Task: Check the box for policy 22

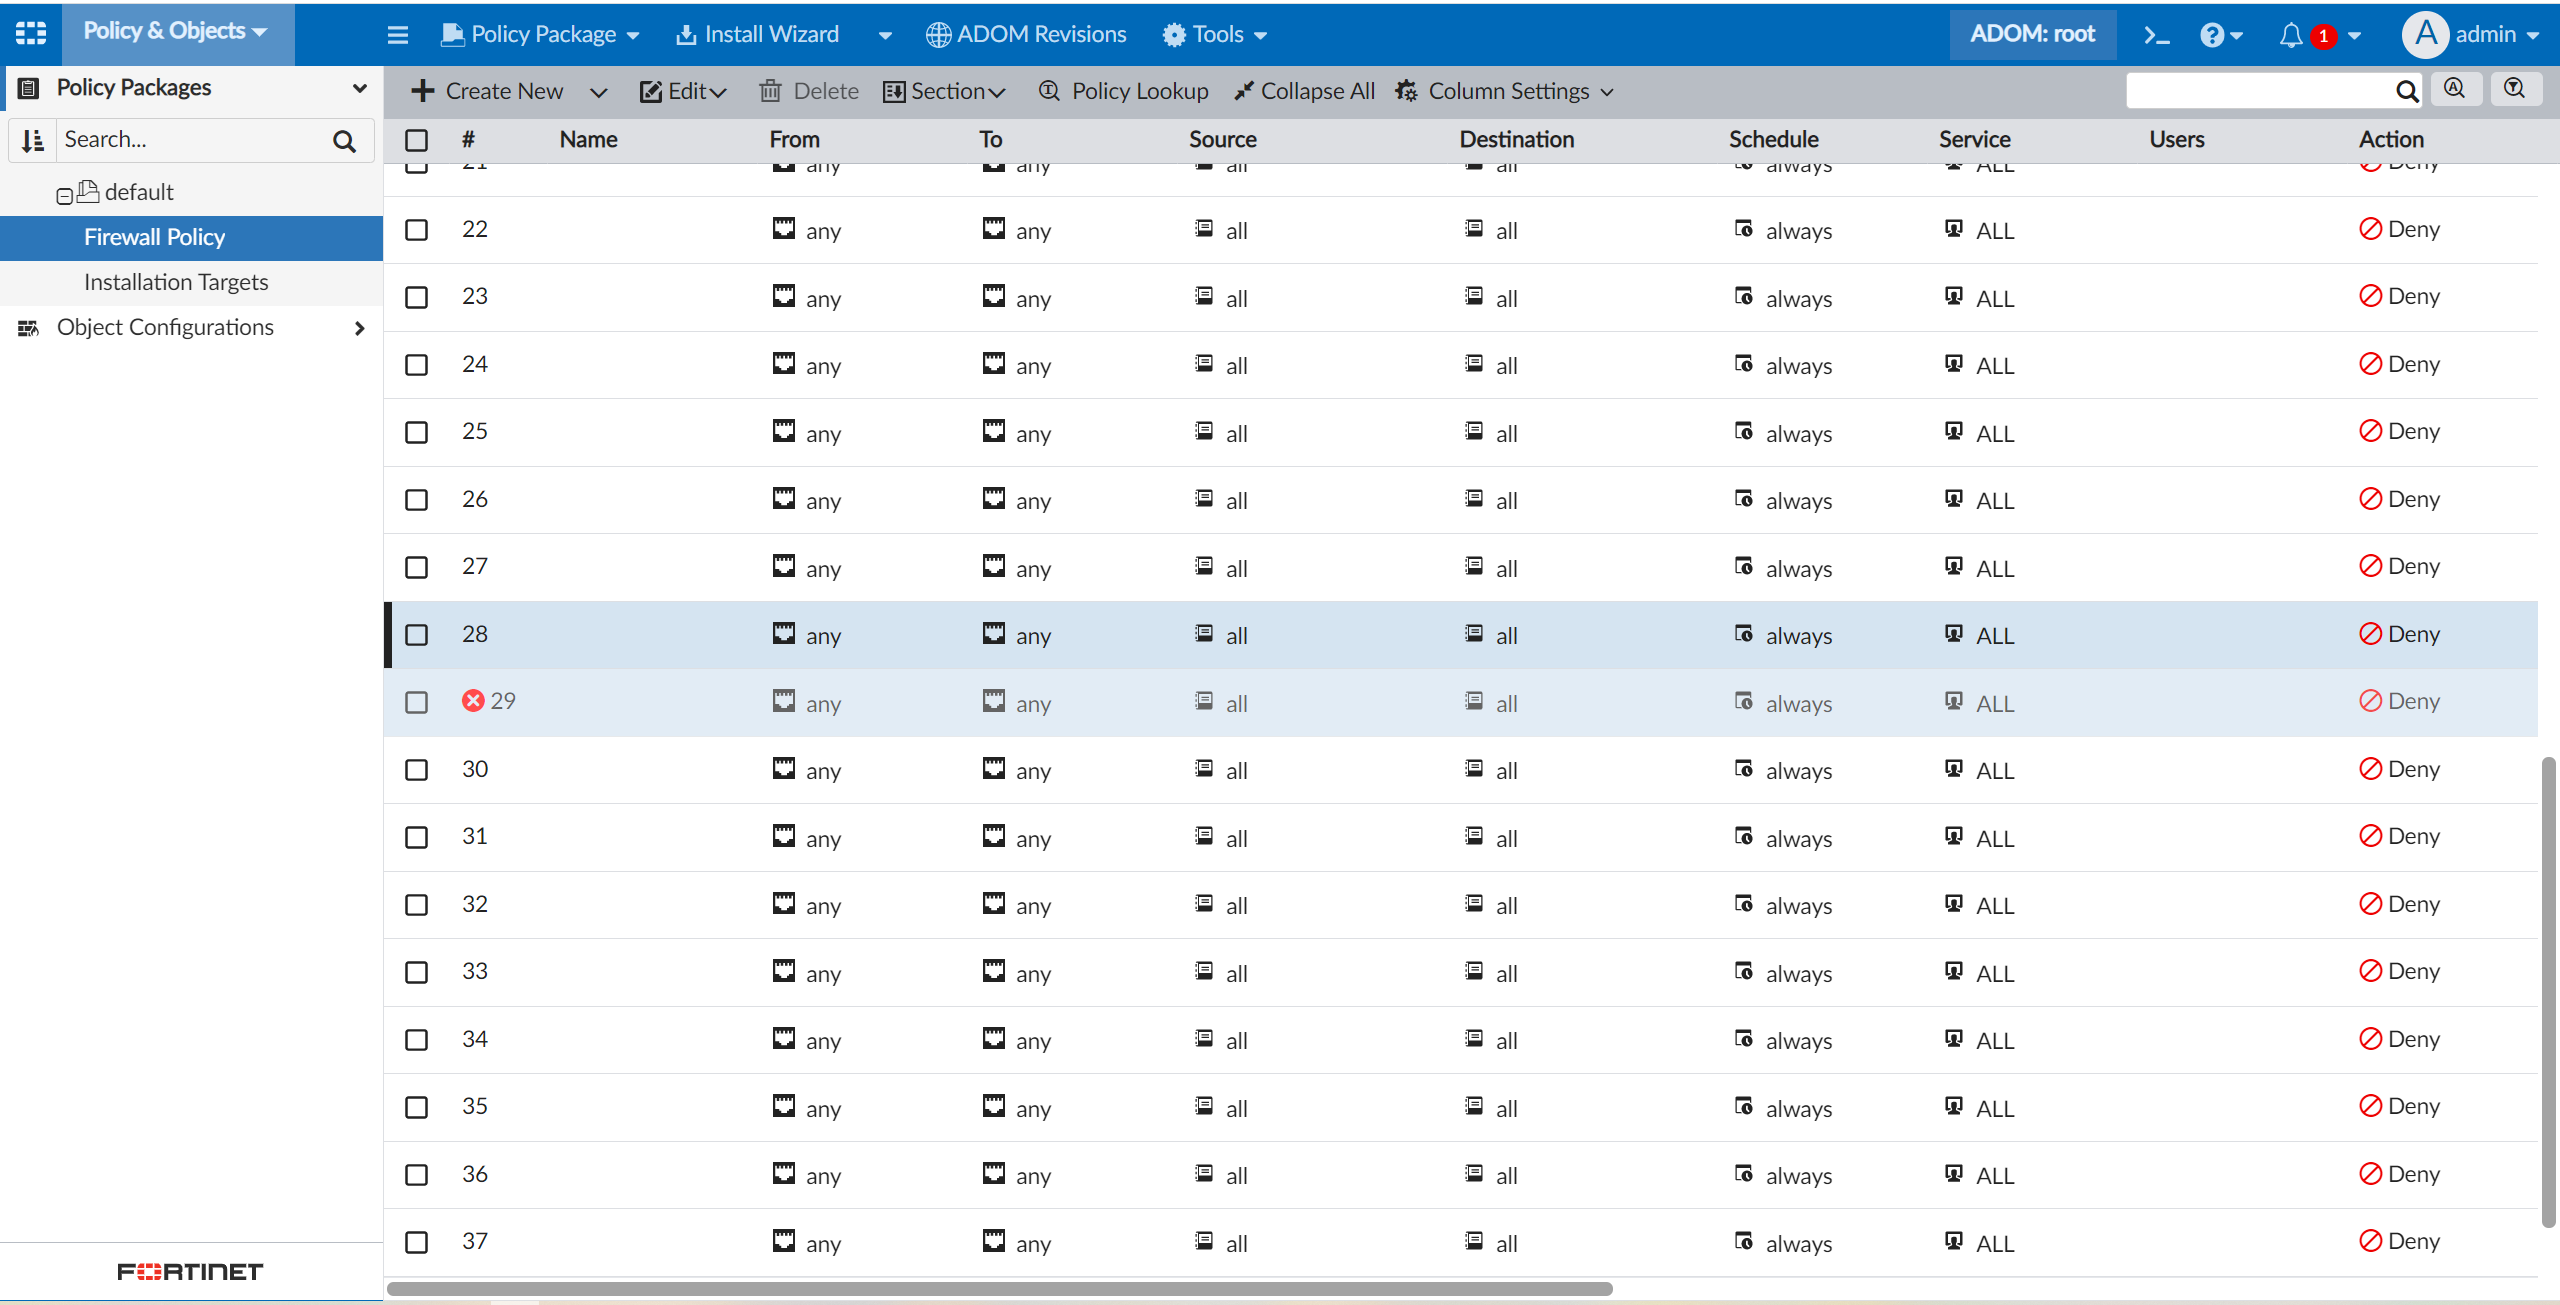Action: click(x=416, y=230)
